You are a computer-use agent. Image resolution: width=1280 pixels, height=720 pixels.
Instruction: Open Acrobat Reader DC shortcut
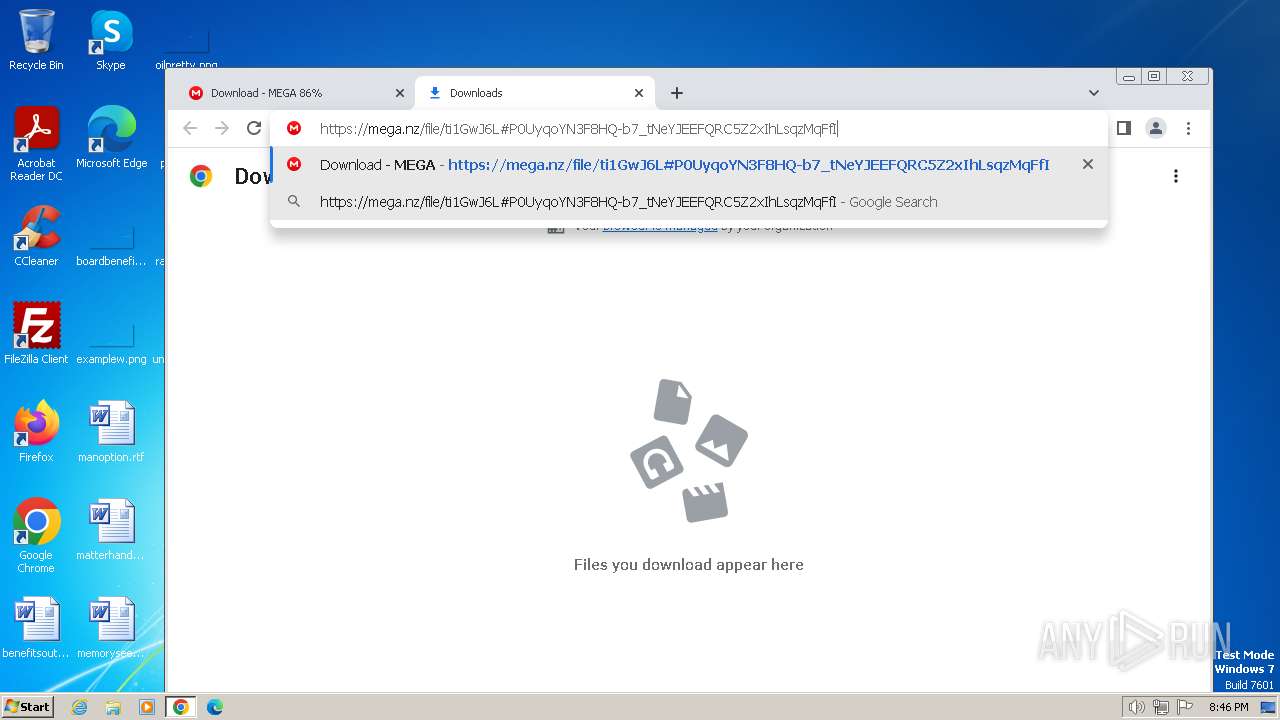pyautogui.click(x=36, y=144)
